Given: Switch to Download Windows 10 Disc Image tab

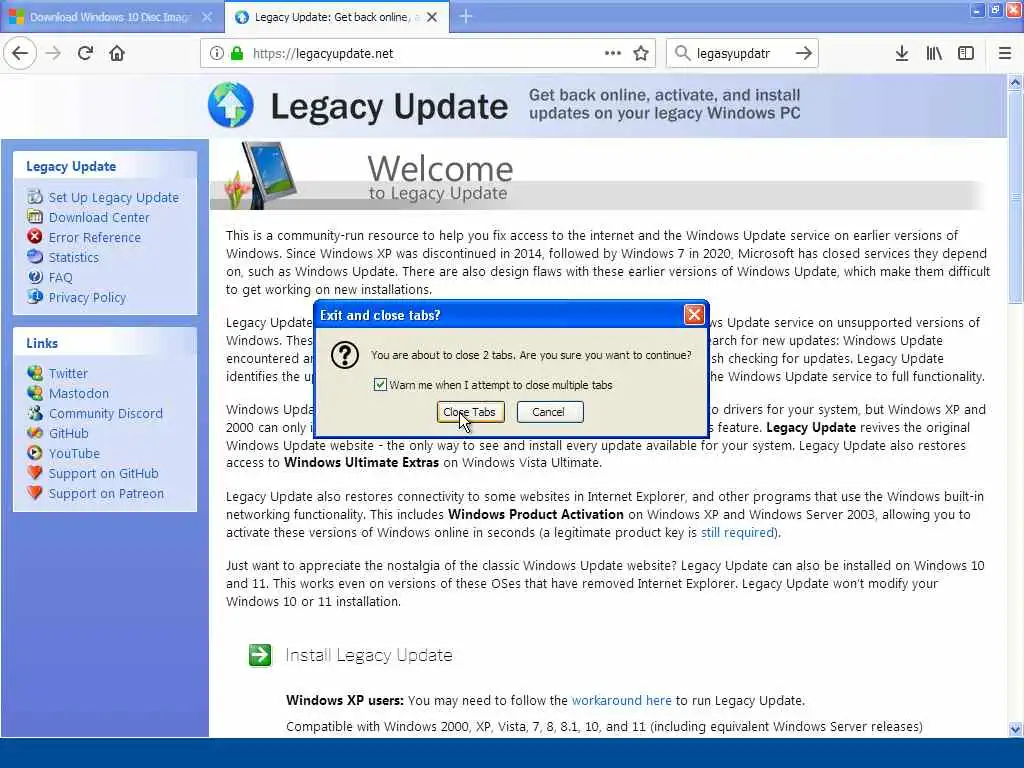Looking at the screenshot, I should click(x=108, y=17).
